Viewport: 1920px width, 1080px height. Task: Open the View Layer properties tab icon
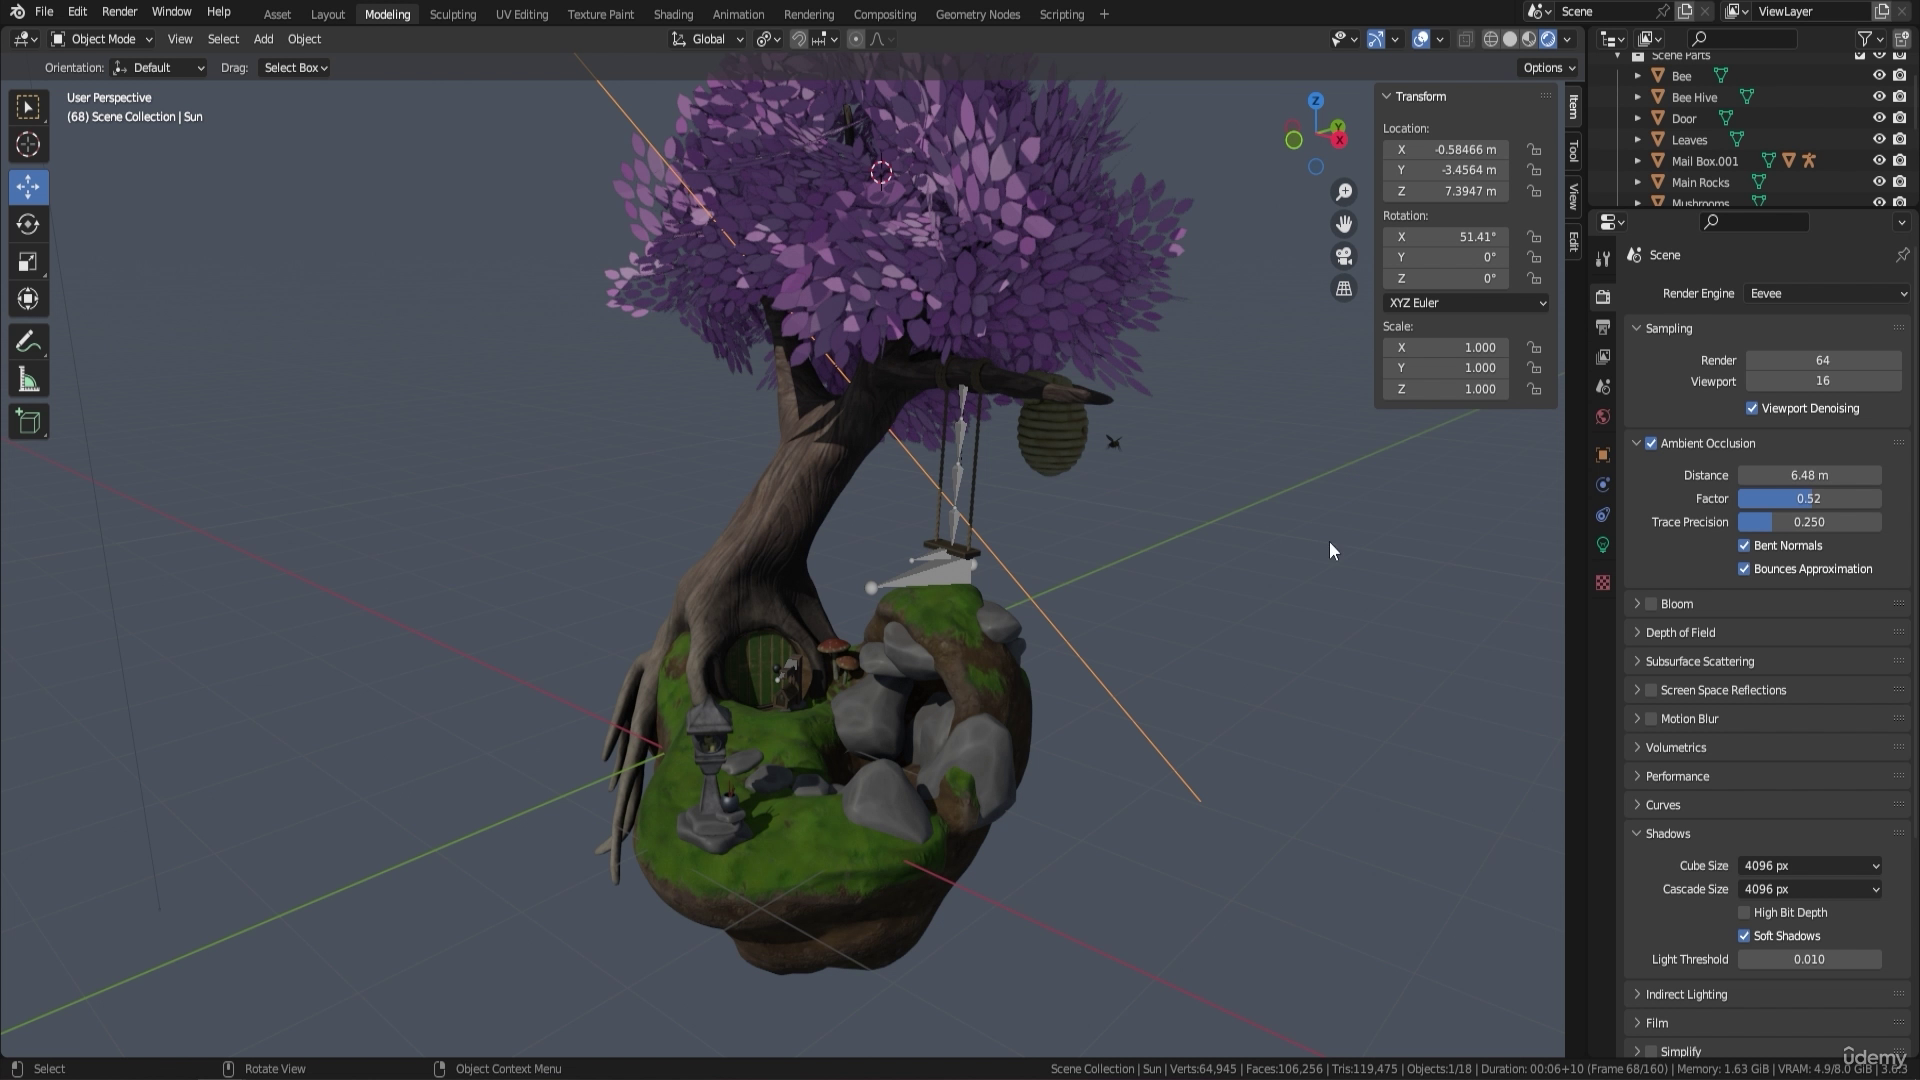(x=1603, y=357)
